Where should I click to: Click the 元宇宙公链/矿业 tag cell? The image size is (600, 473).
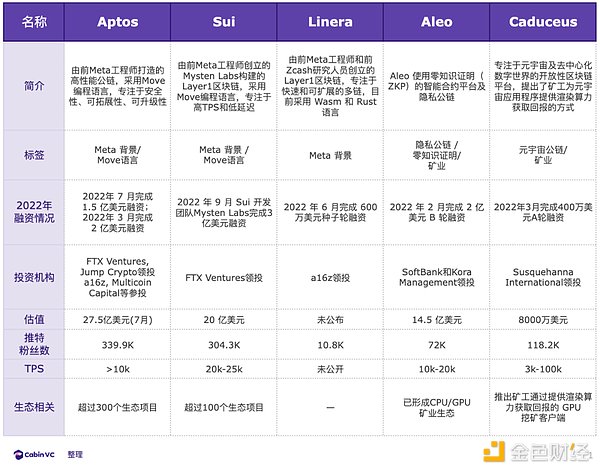point(543,155)
